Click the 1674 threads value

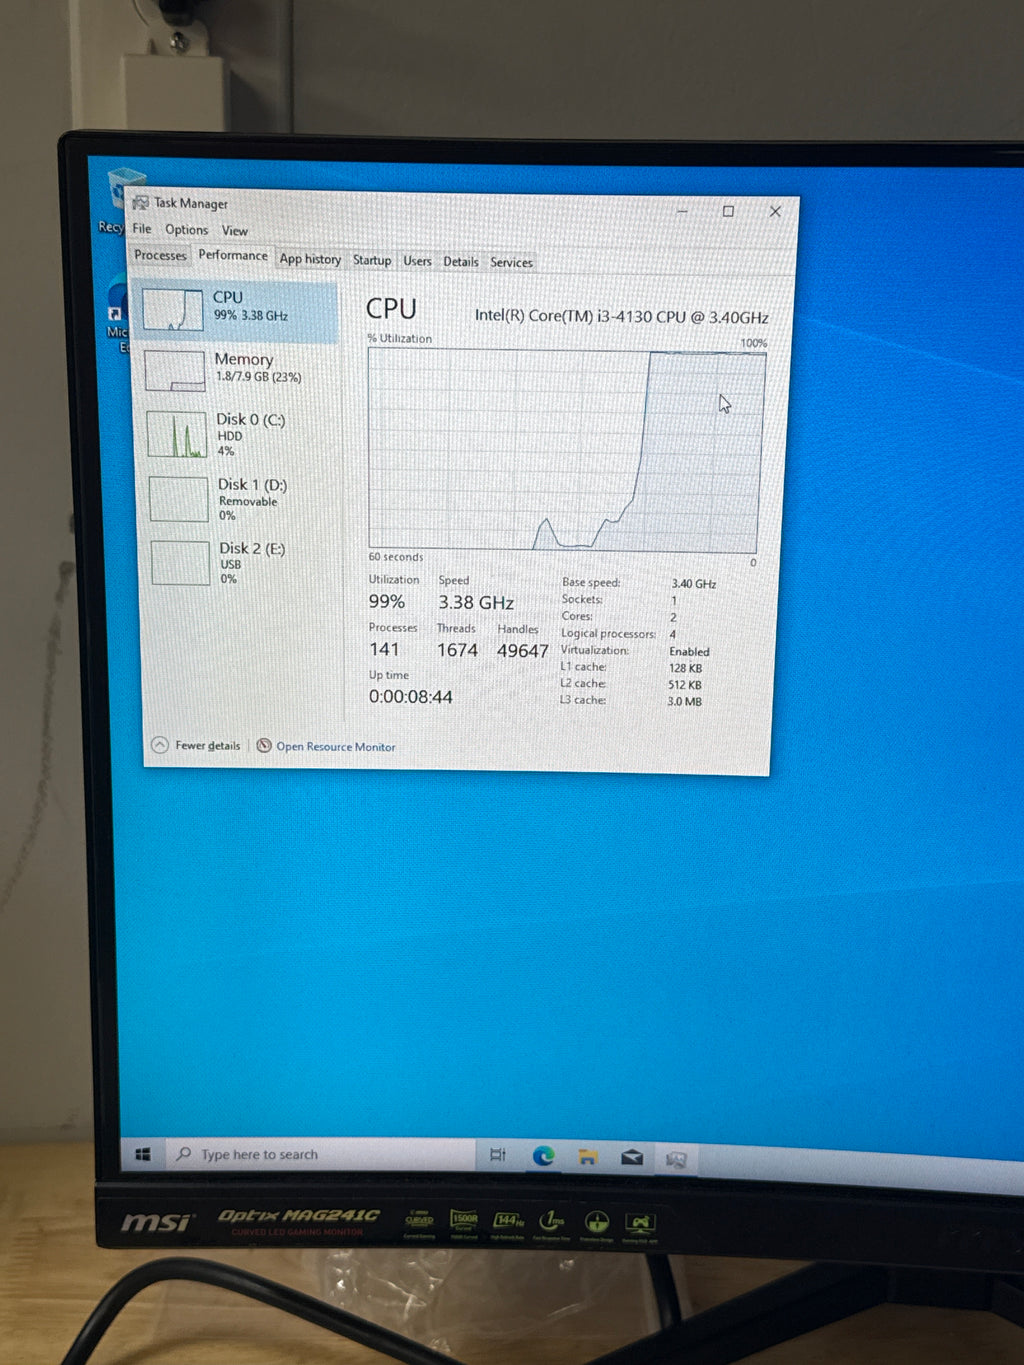pyautogui.click(x=457, y=650)
